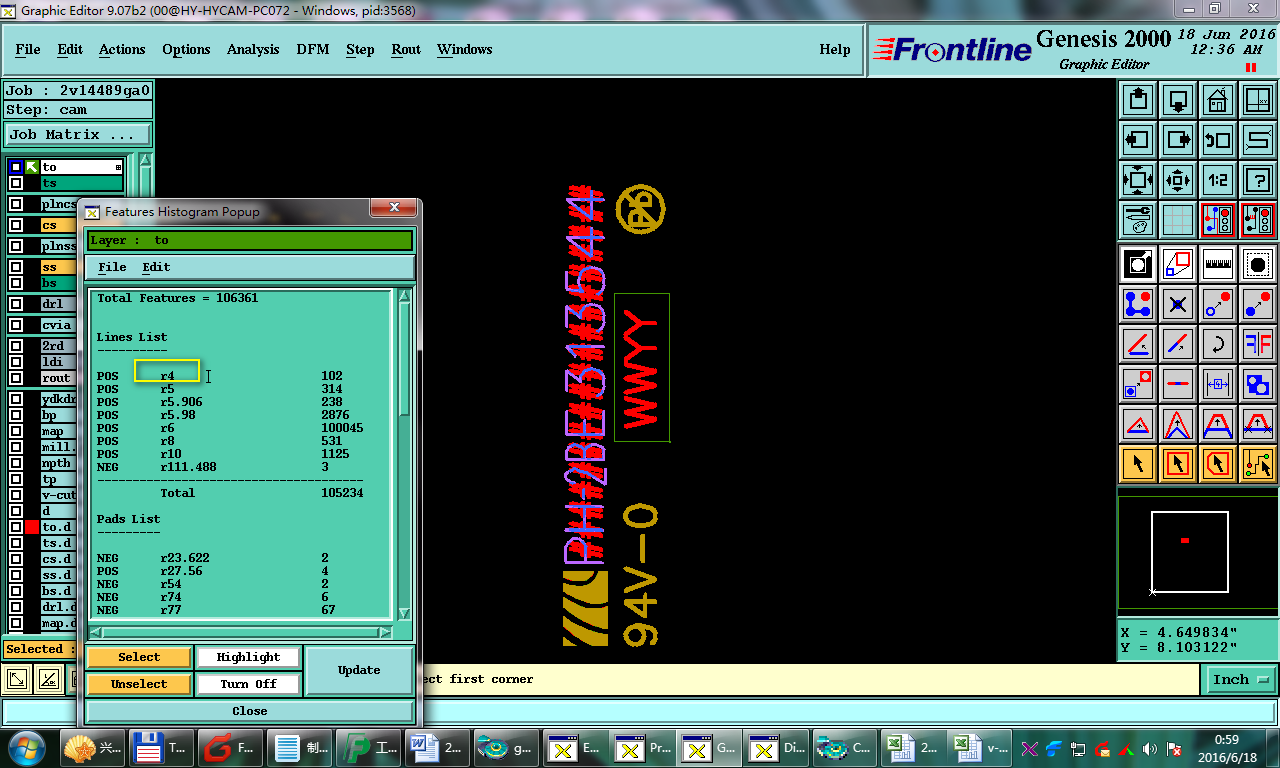Viewport: 1280px width, 768px height.
Task: Toggle display checkbox for layer to.d
Action: pyautogui.click(x=15, y=527)
